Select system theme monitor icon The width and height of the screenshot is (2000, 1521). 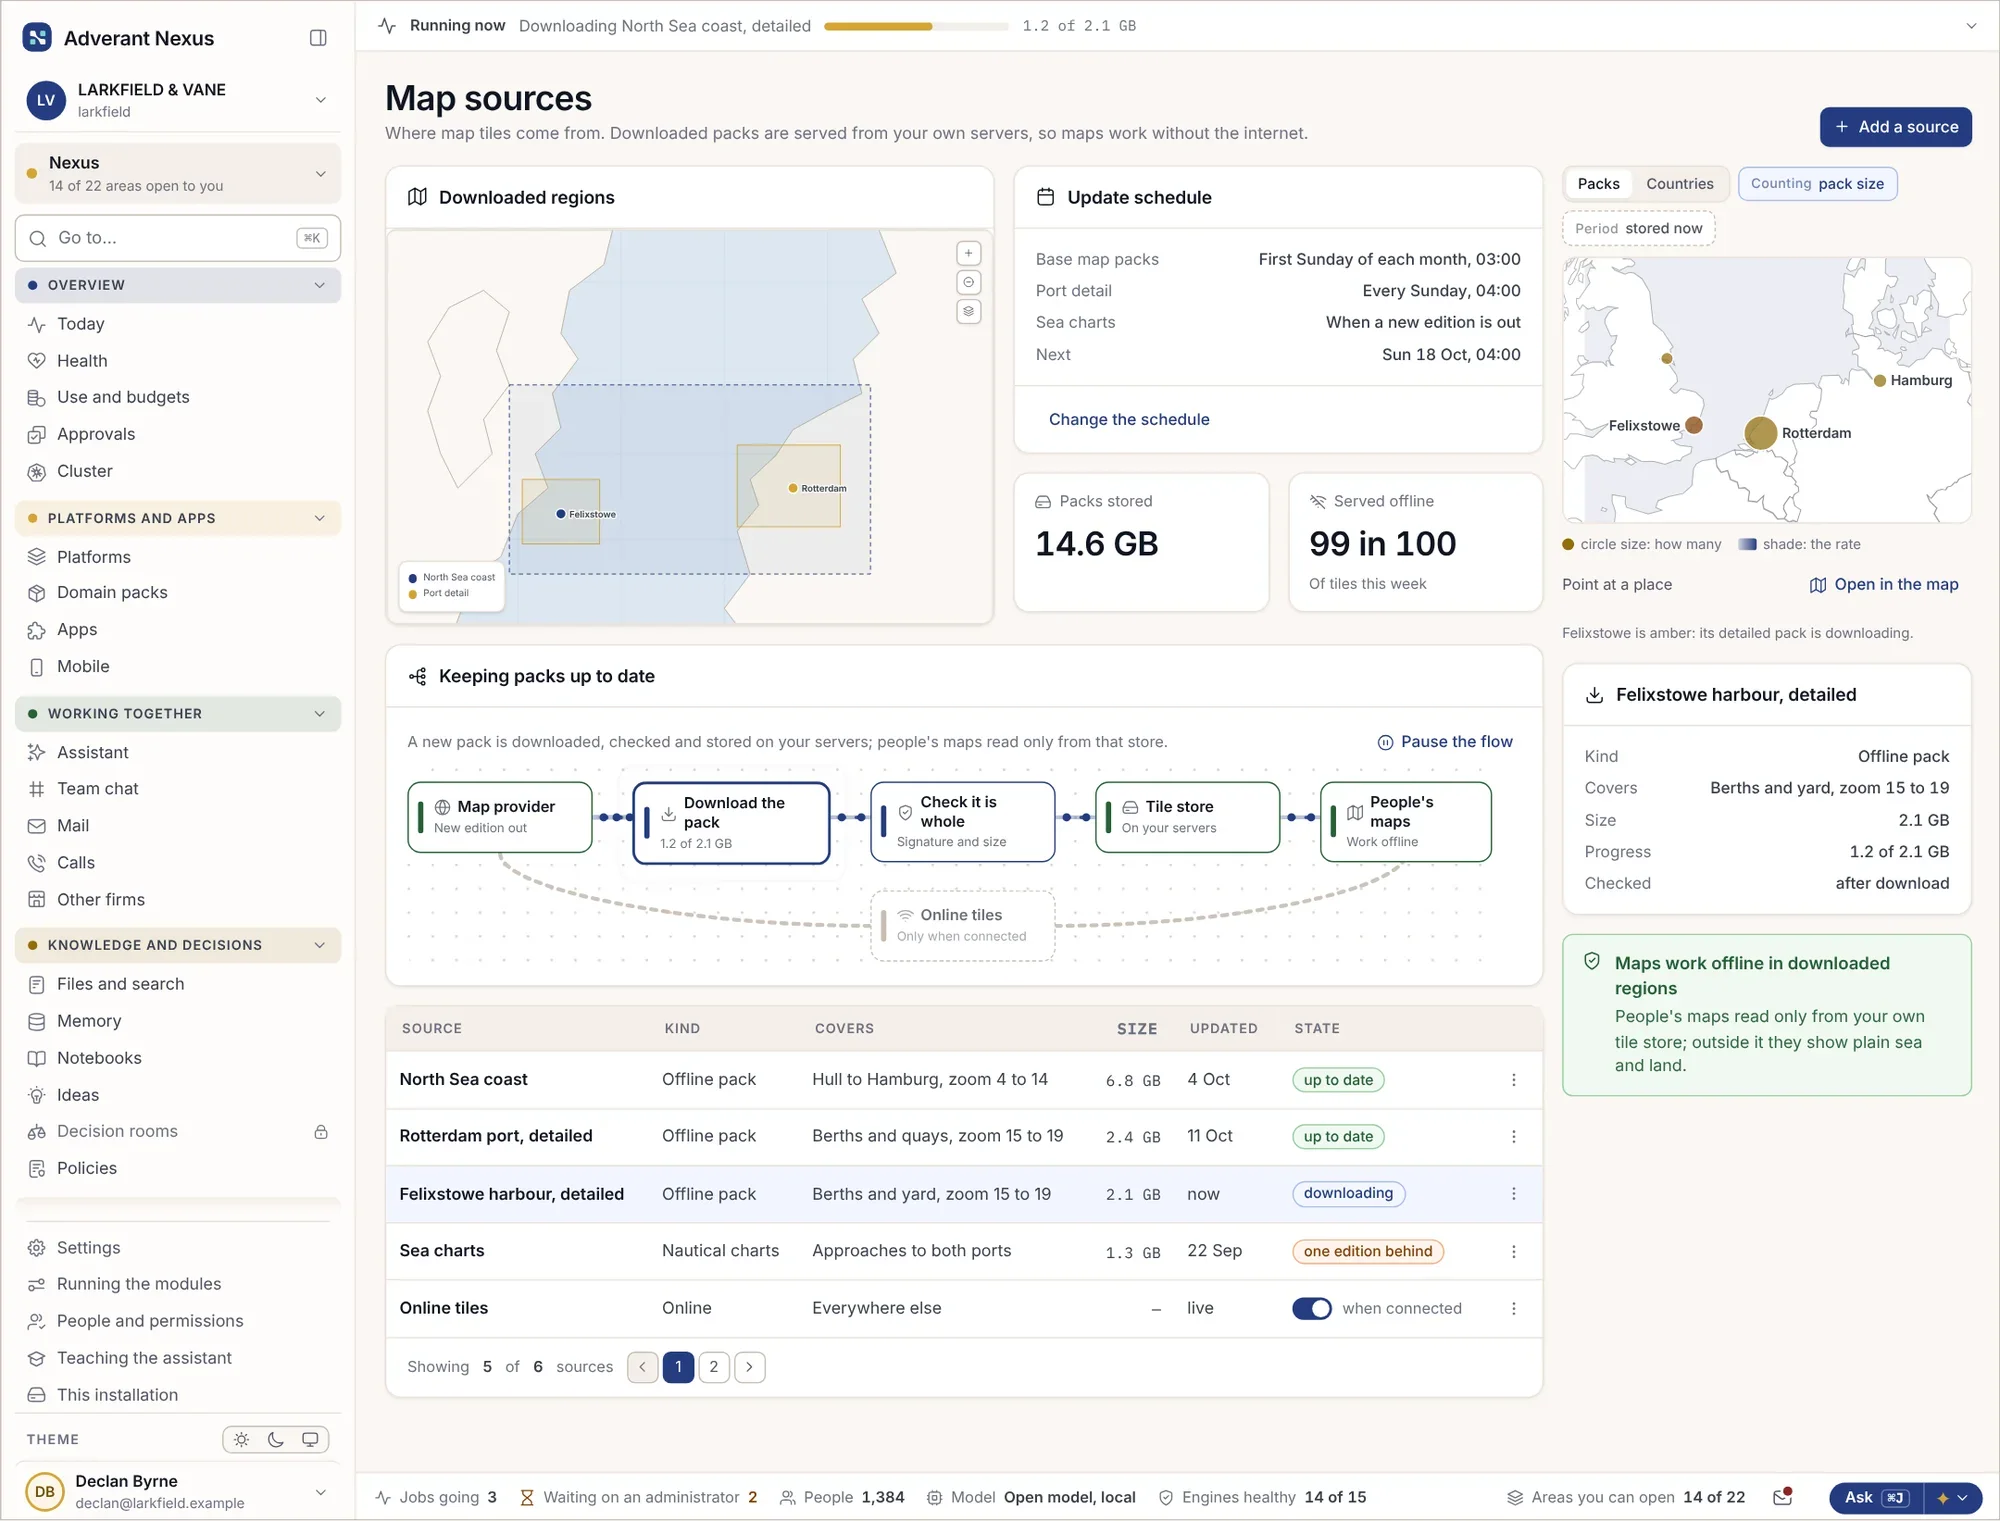pos(310,1440)
